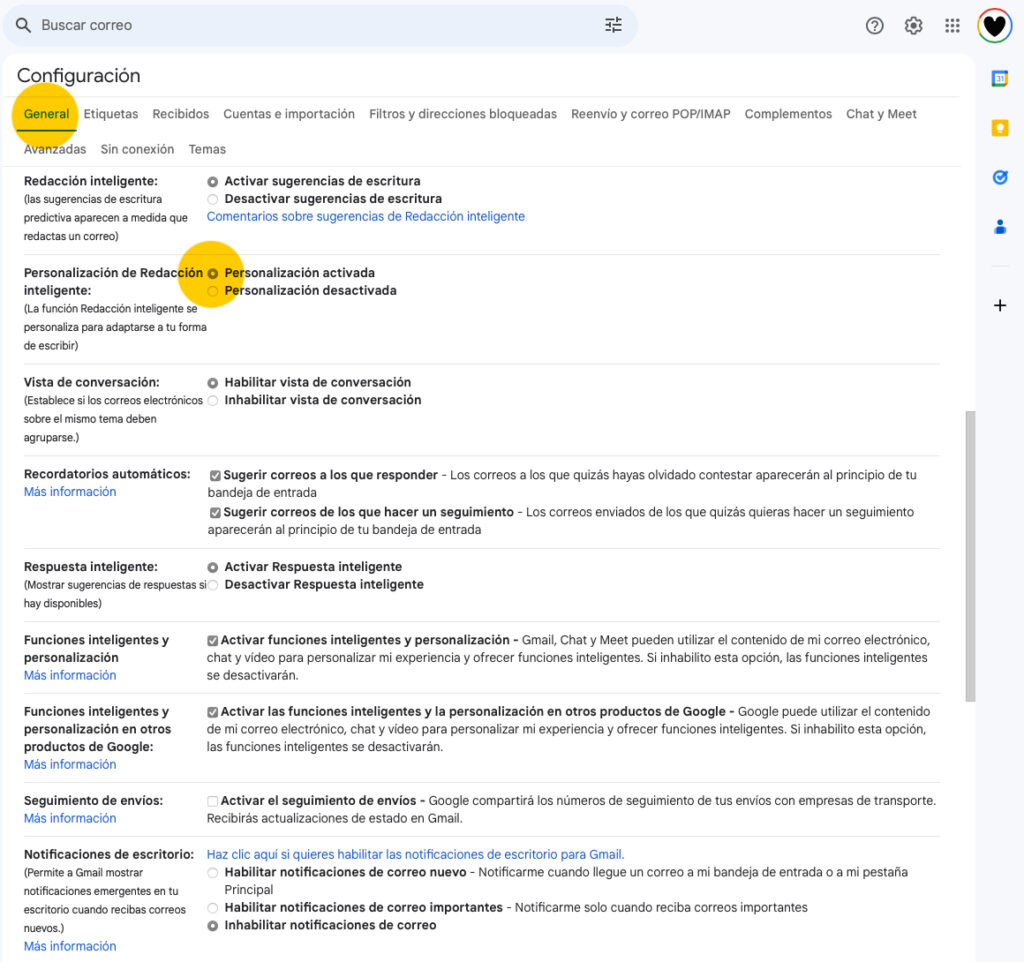Image resolution: width=1024 pixels, height=962 pixels.
Task: Open the settings gear icon
Action: (913, 25)
